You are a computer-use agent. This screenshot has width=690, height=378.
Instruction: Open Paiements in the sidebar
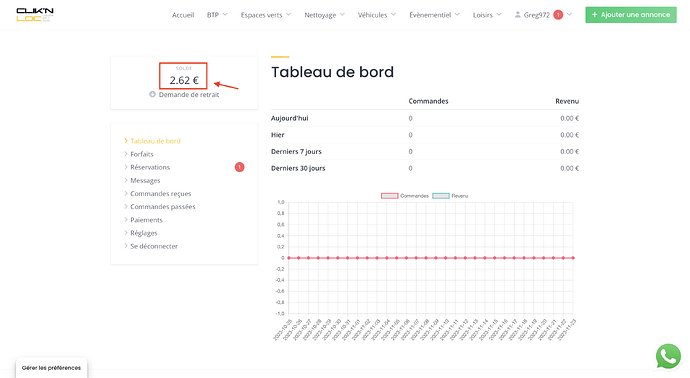tap(146, 220)
